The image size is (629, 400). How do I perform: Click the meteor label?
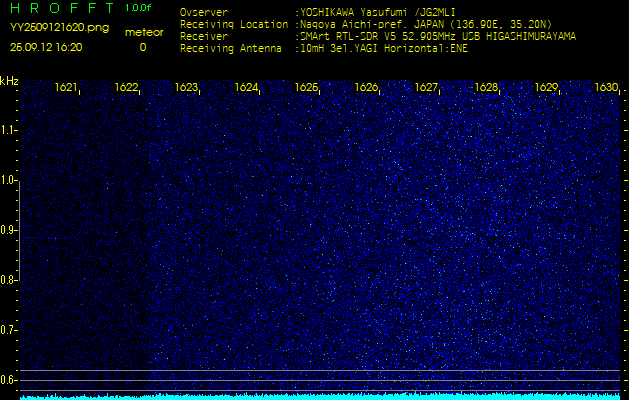pyautogui.click(x=144, y=33)
